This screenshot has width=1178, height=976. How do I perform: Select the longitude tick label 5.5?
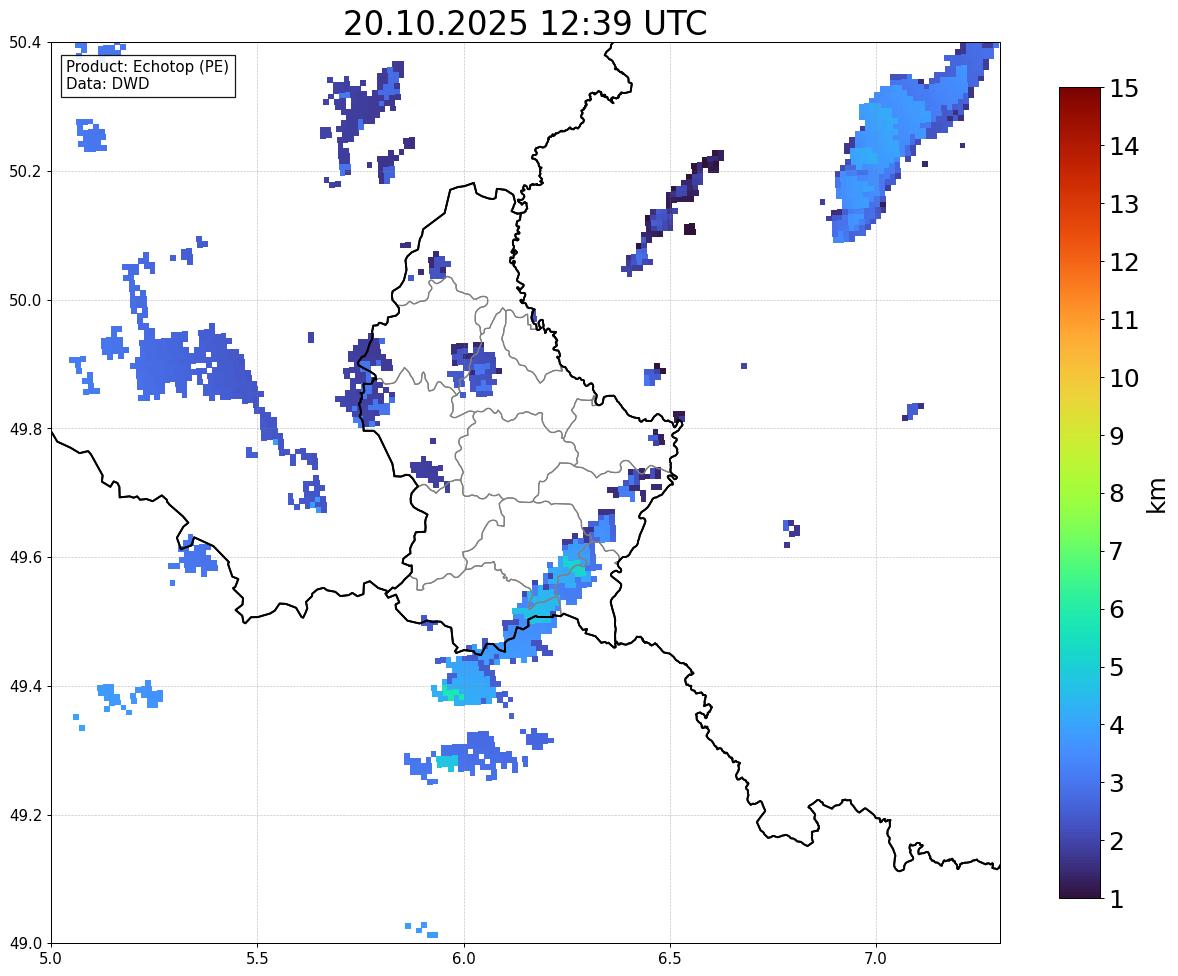(x=258, y=959)
